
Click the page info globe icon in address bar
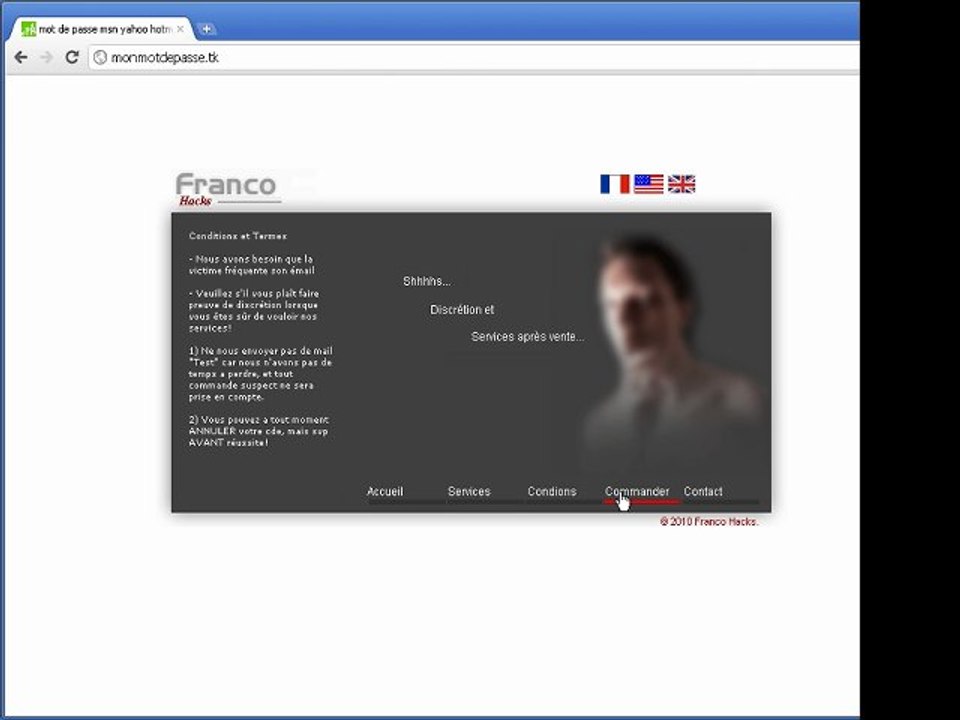tap(100, 58)
